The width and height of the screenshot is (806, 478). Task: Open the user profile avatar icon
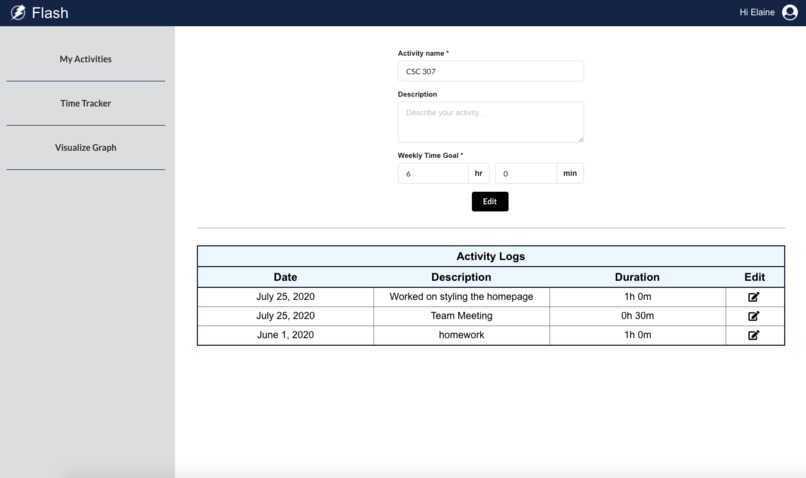[x=790, y=12]
